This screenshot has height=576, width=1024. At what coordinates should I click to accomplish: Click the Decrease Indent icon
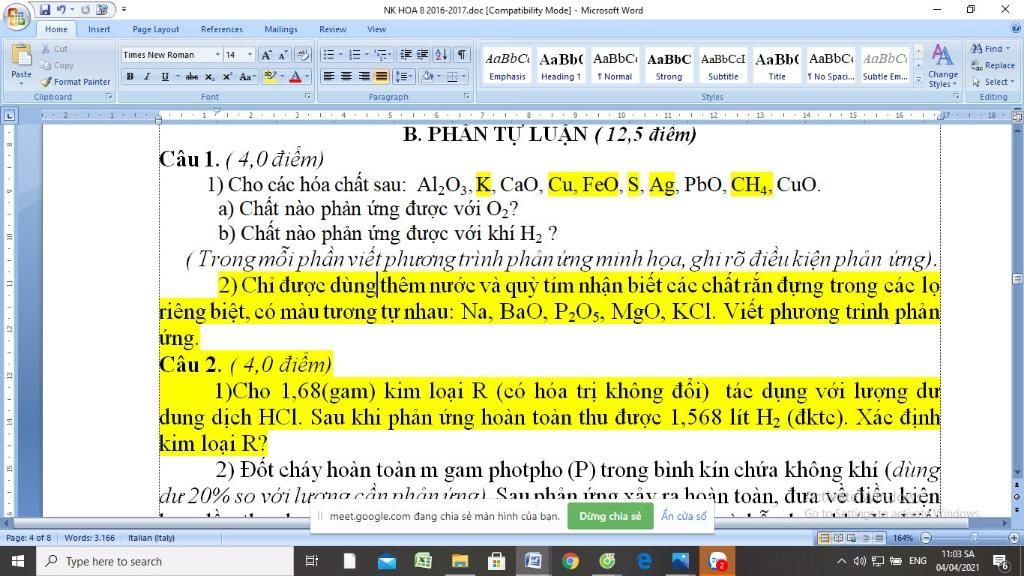click(406, 55)
